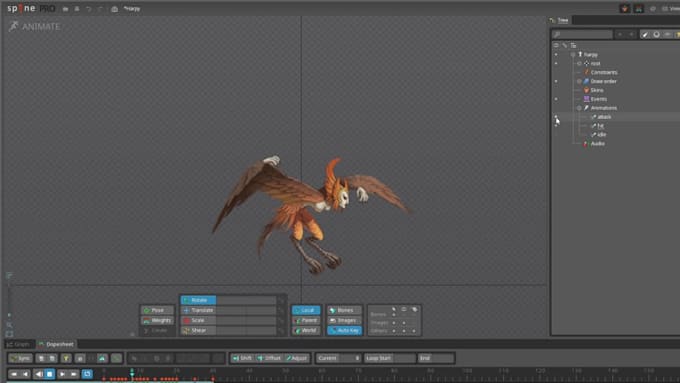Toggle visibility dot for root row
The width and height of the screenshot is (680, 383).
556,63
